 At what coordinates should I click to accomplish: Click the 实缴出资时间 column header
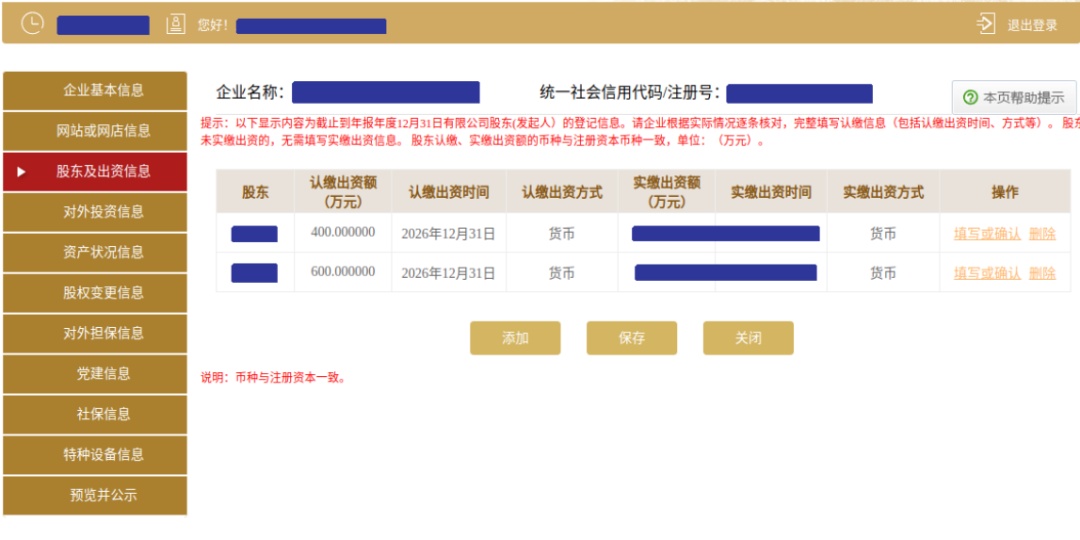tap(771, 192)
